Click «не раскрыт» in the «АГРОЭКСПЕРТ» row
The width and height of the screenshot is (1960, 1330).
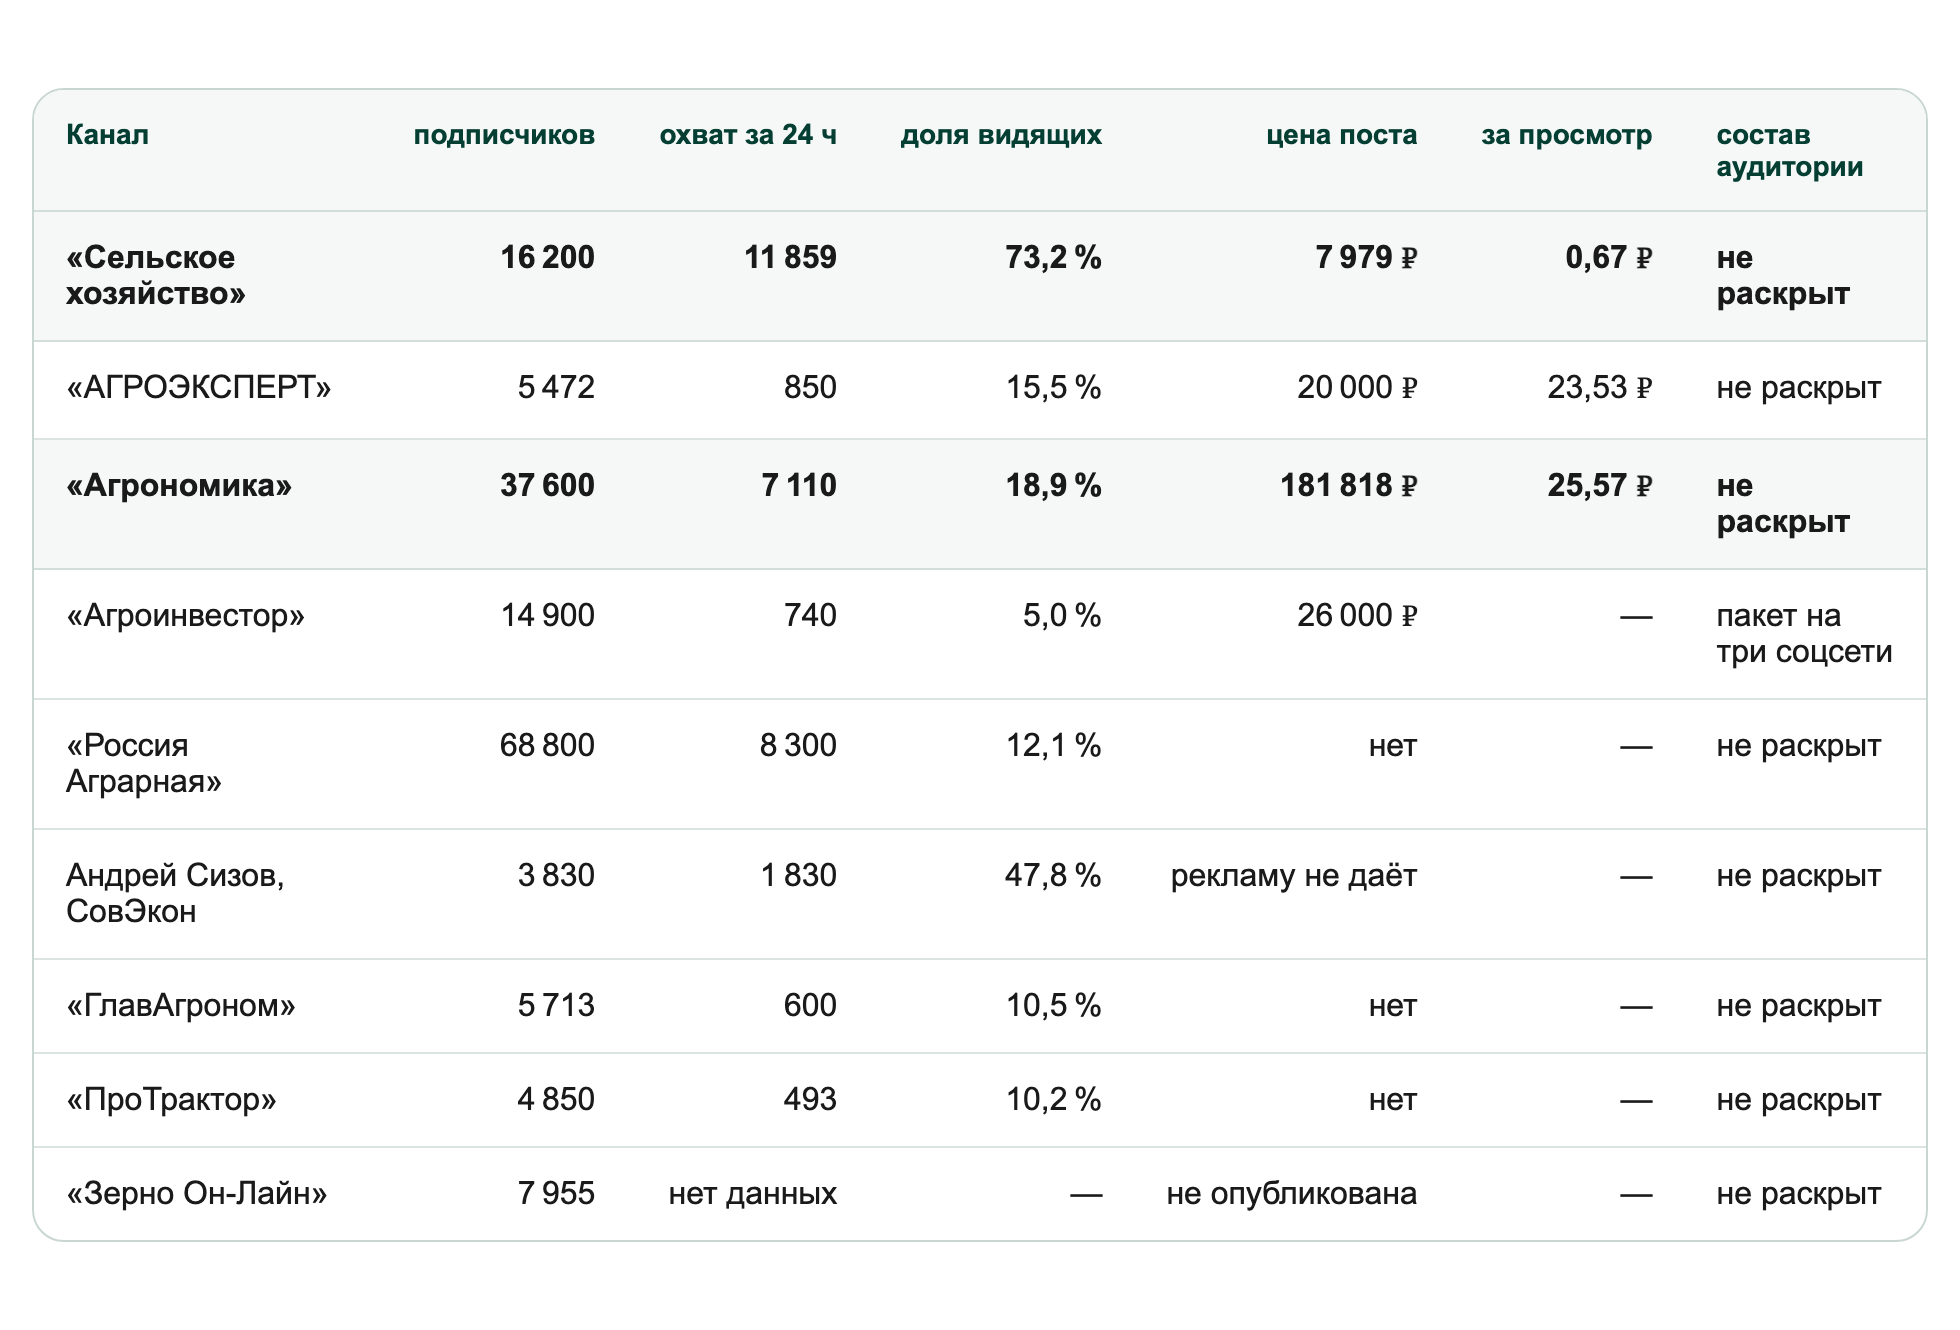pyautogui.click(x=1799, y=388)
